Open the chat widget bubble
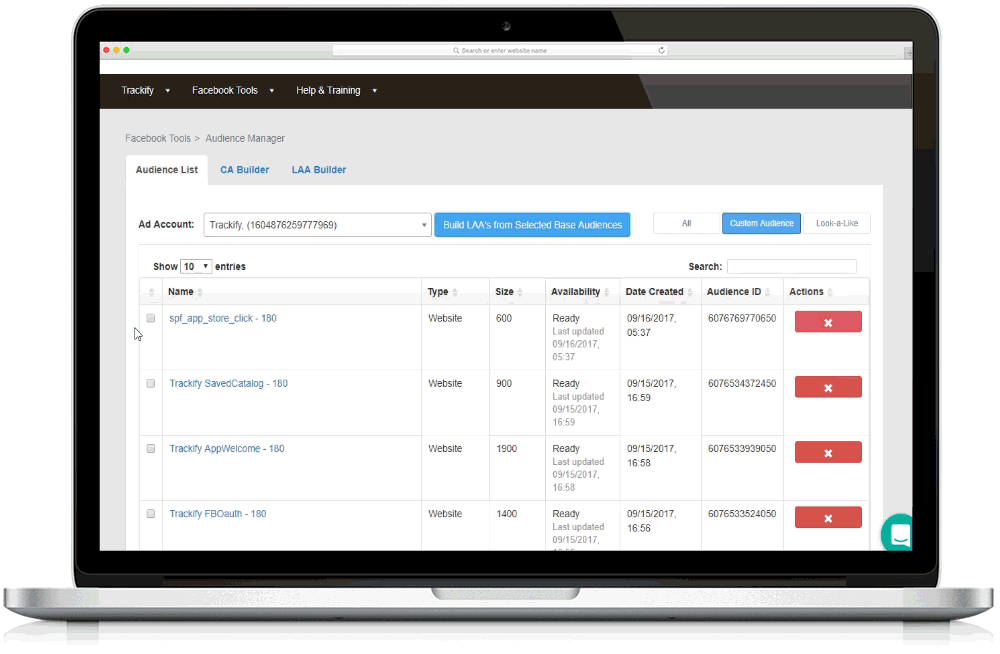Image resolution: width=1000 pixels, height=654 pixels. [897, 533]
